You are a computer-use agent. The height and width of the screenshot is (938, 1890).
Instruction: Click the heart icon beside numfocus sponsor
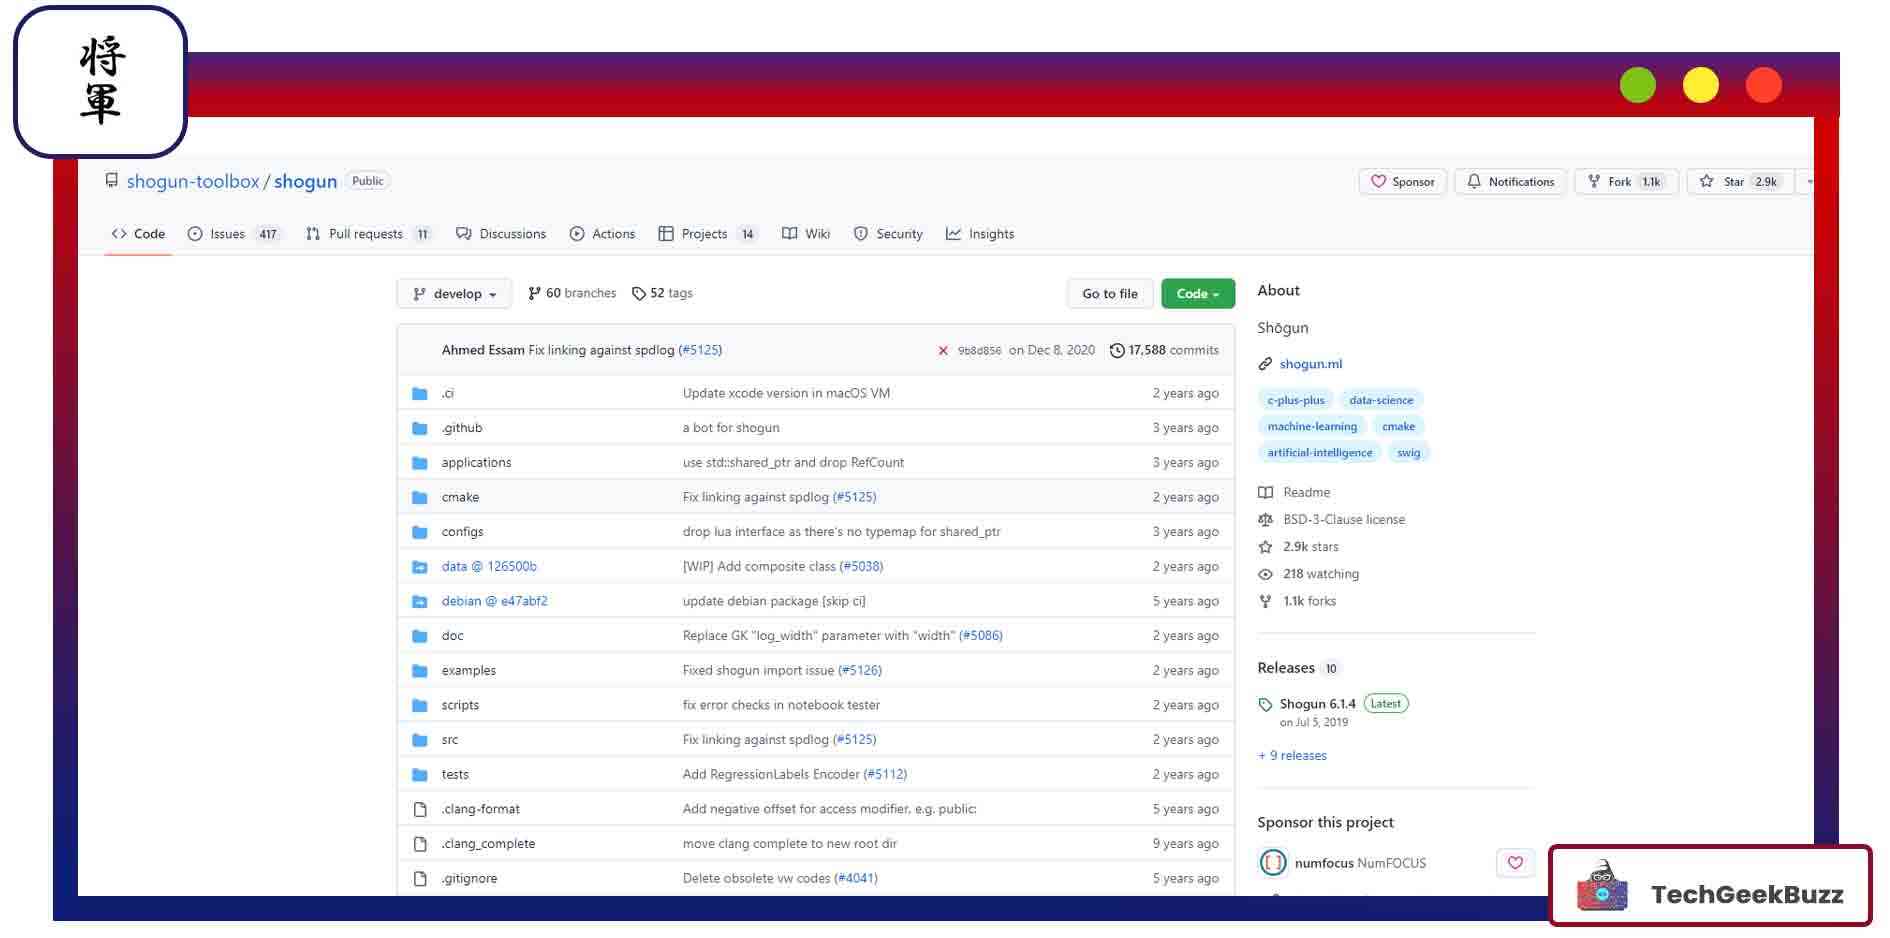point(1515,863)
